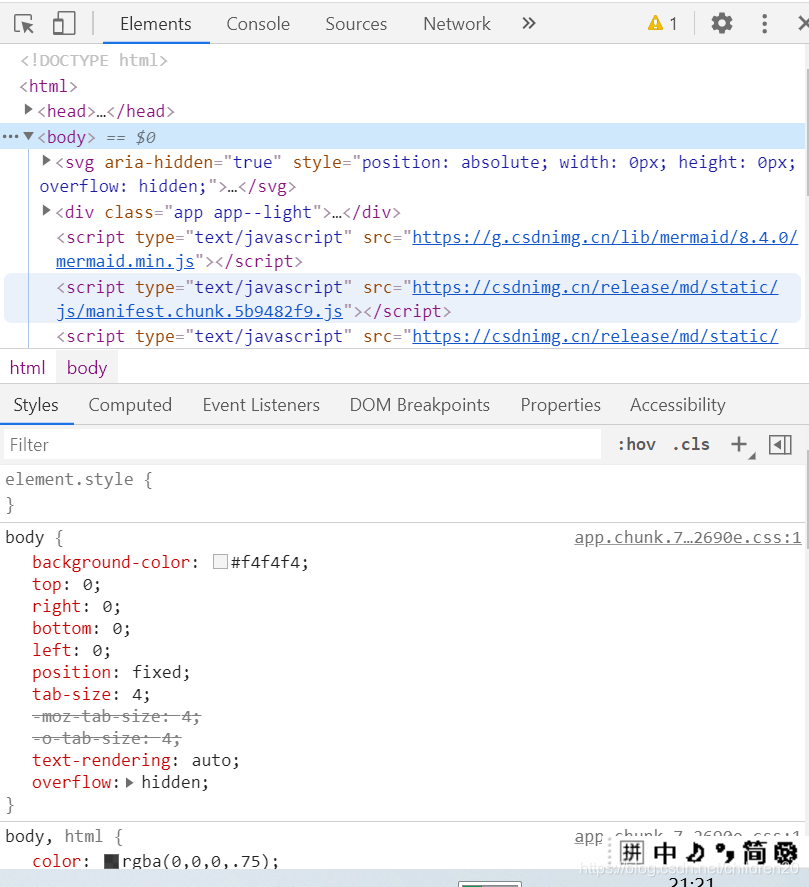The image size is (809, 887).
Task: Open the Event Listeners tab
Action: 261,405
